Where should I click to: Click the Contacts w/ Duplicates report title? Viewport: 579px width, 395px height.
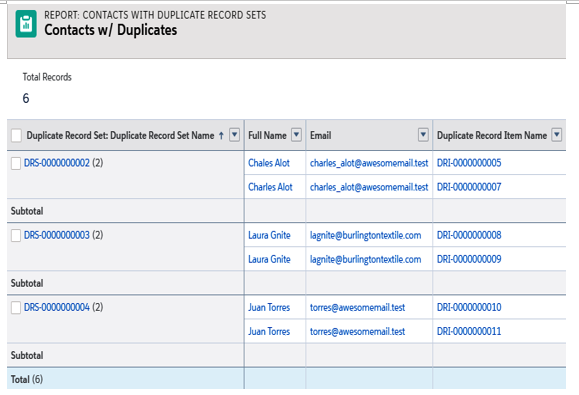point(111,30)
